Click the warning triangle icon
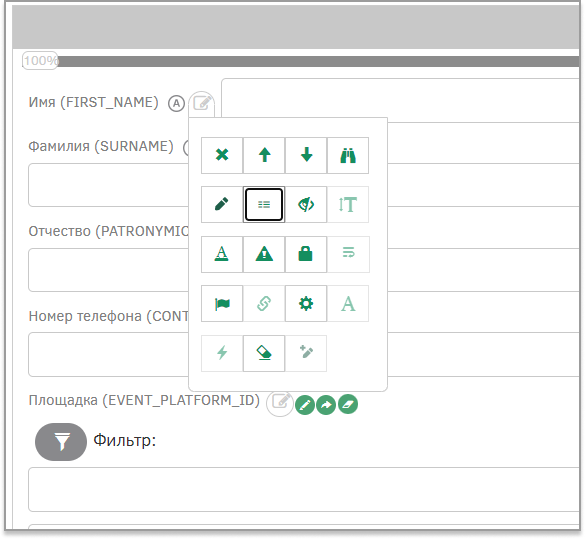The width and height of the screenshot is (585, 539). click(x=264, y=254)
